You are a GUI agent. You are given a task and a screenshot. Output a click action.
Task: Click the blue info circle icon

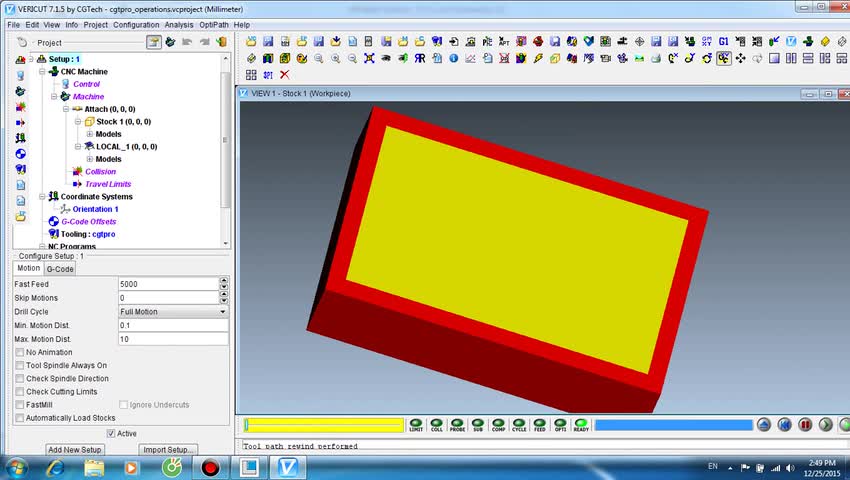pyautogui.click(x=454, y=58)
